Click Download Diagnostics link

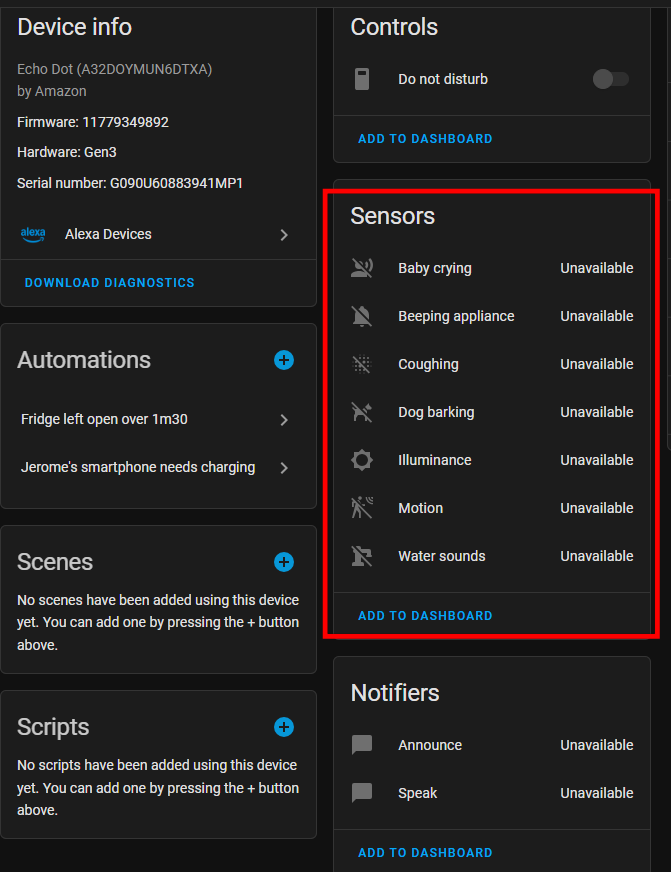pos(110,283)
